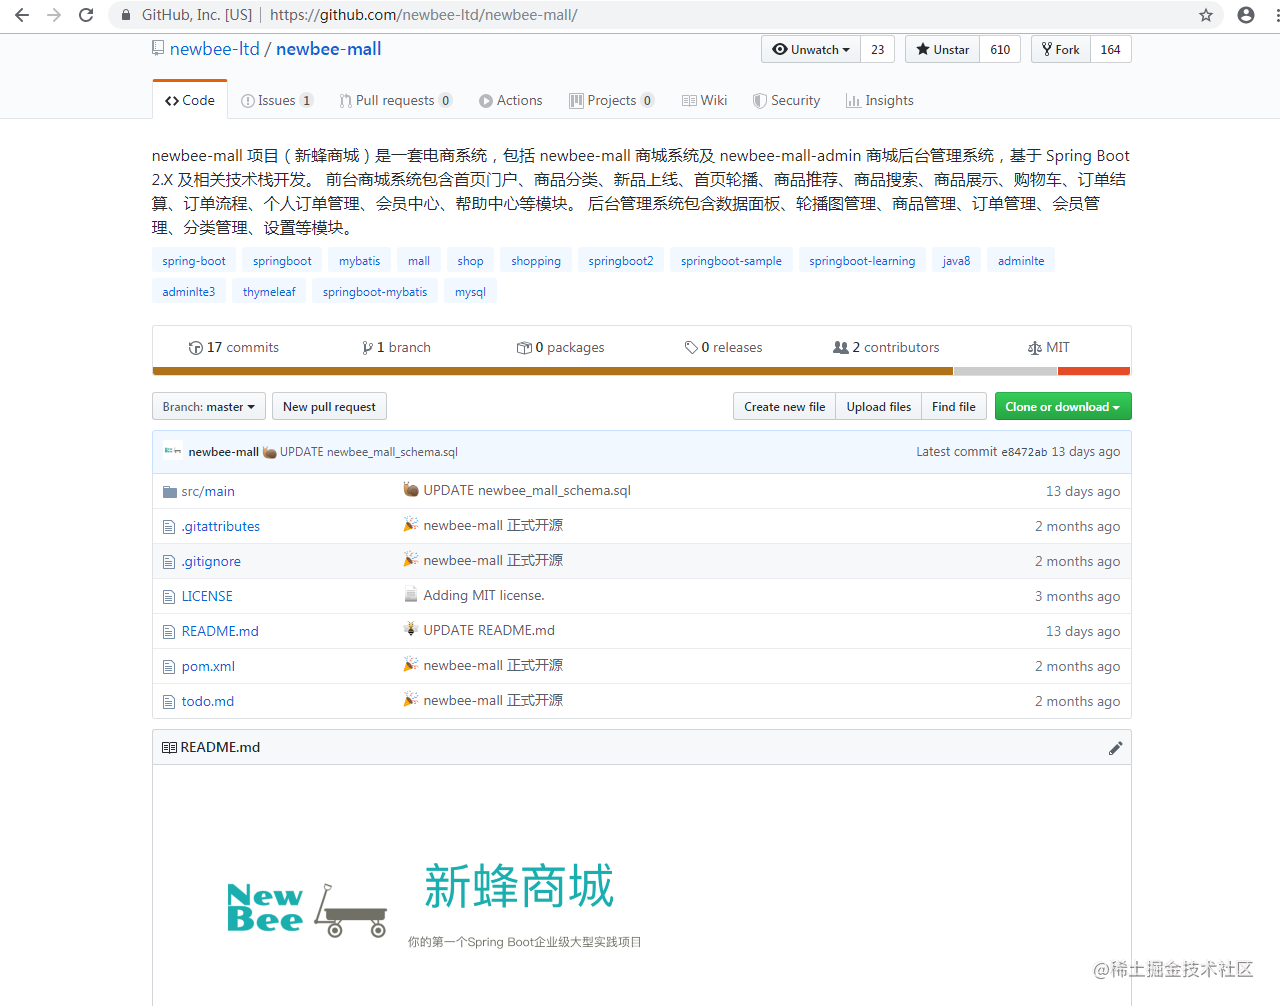
Task: Open latest commit e8472ab hash
Action: 1024,452
